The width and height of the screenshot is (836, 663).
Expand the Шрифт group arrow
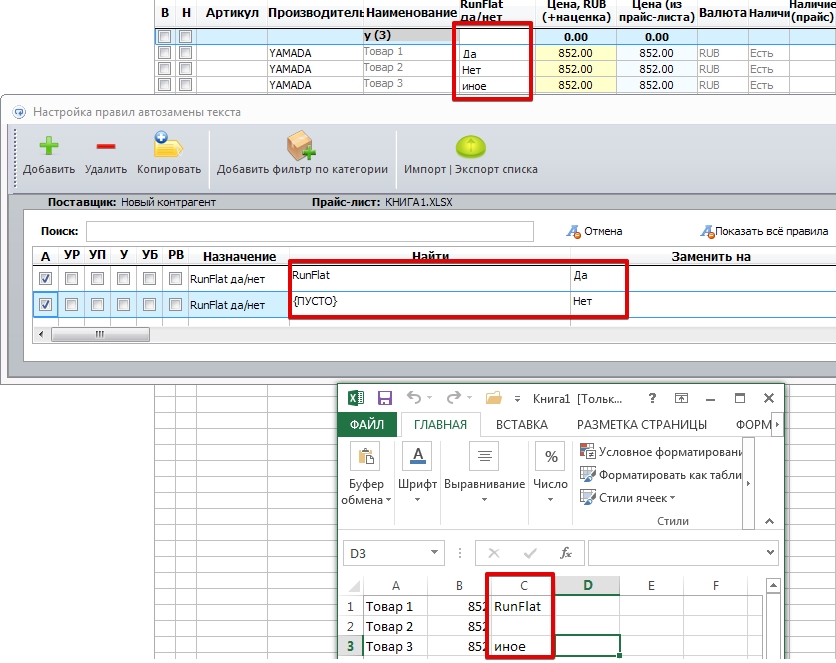(417, 500)
